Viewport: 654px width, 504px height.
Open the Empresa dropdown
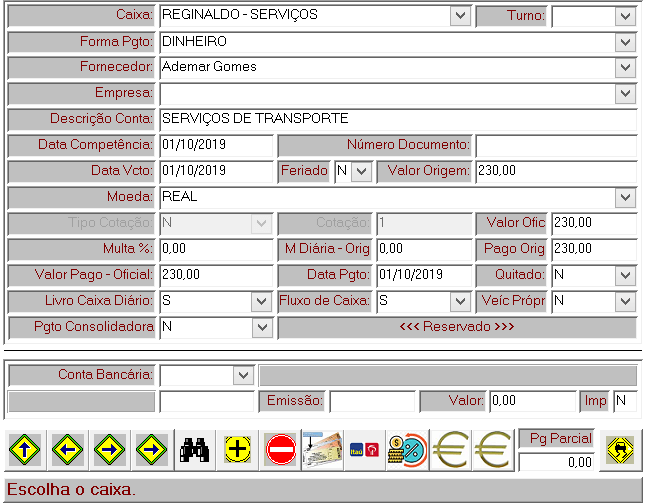click(x=625, y=93)
